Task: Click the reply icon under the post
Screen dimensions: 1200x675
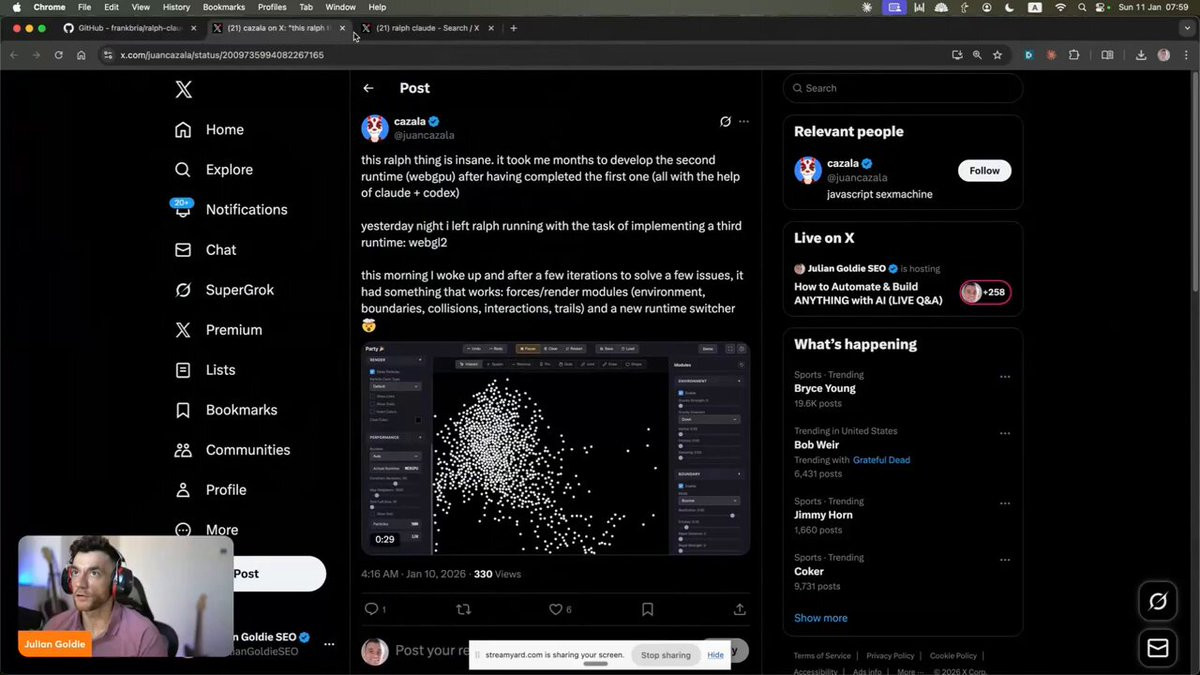Action: point(371,609)
